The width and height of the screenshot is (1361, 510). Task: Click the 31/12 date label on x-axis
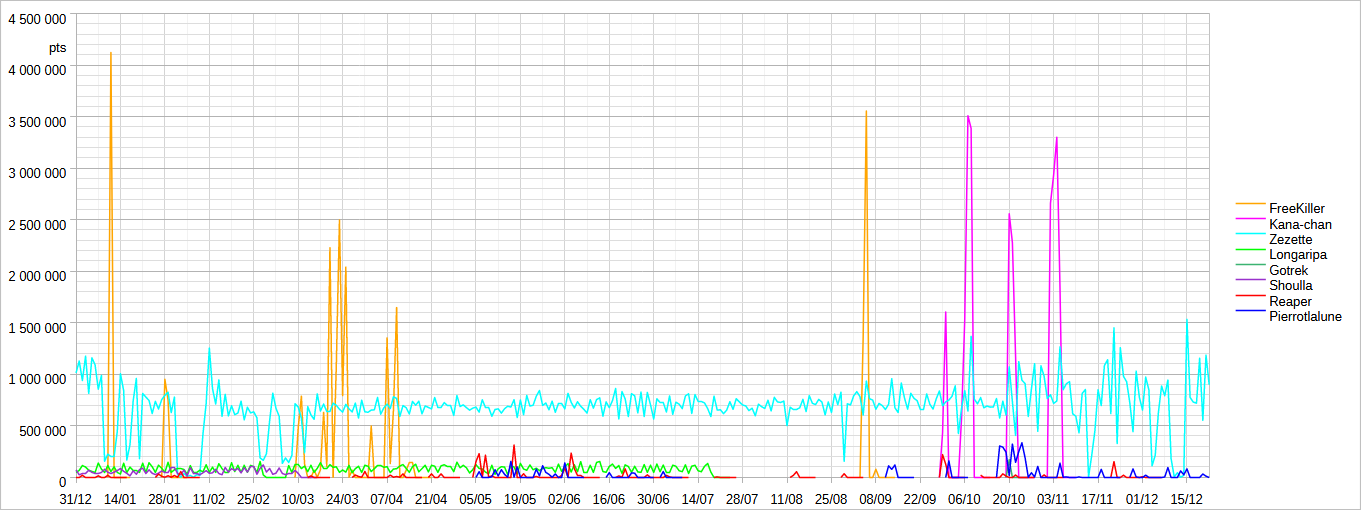pyautogui.click(x=76, y=498)
